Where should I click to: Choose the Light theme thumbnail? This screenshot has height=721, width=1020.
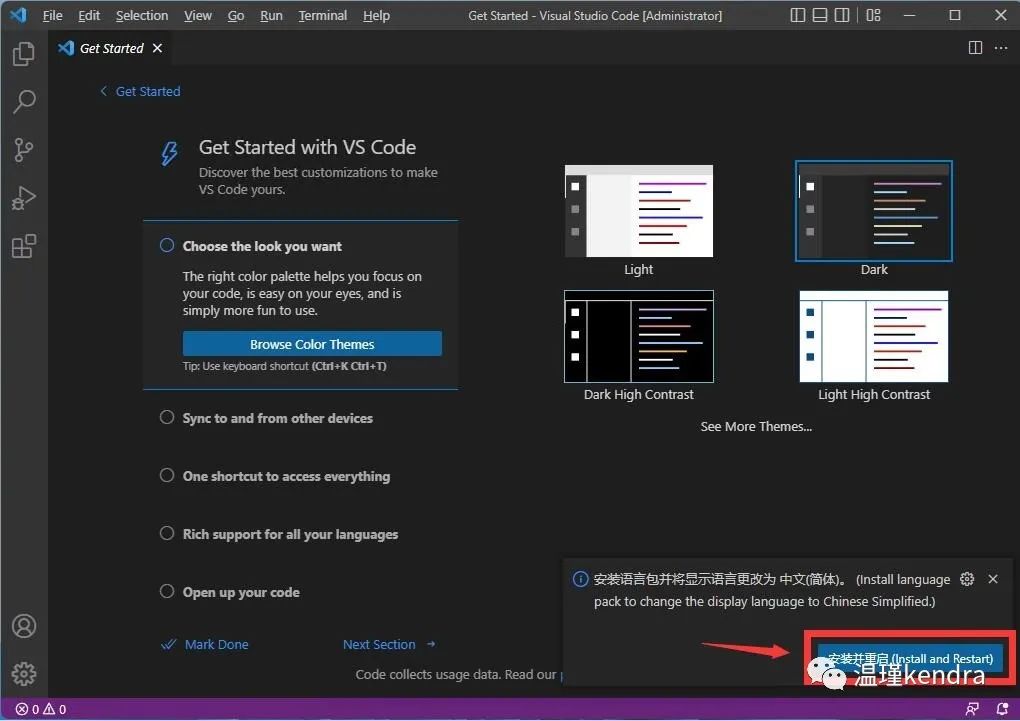pos(639,211)
